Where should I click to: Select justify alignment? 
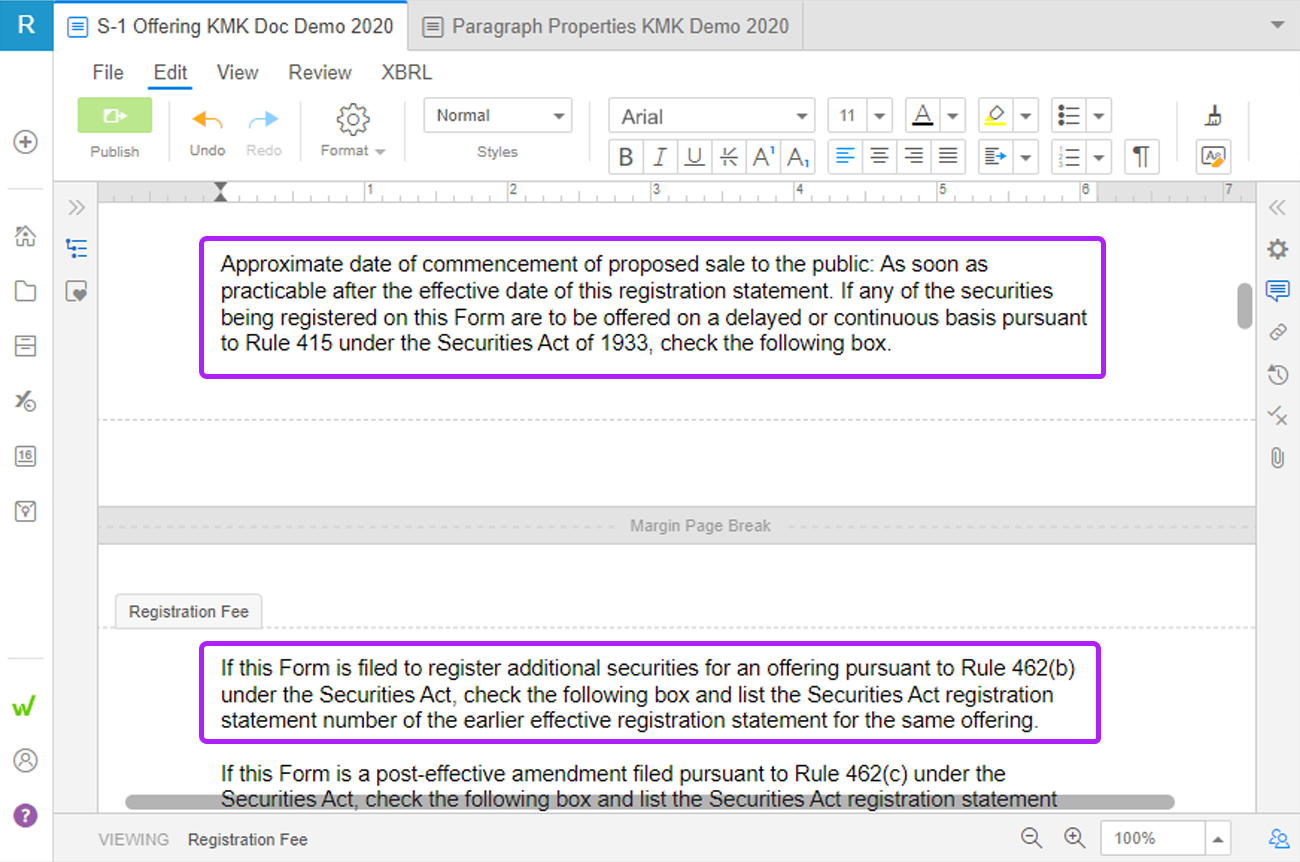click(x=947, y=157)
